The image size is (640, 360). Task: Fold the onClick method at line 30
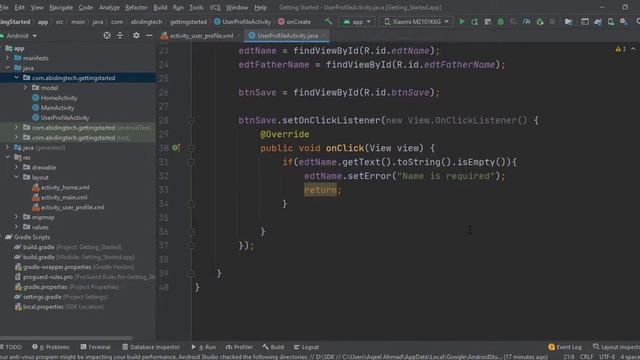click(191, 148)
